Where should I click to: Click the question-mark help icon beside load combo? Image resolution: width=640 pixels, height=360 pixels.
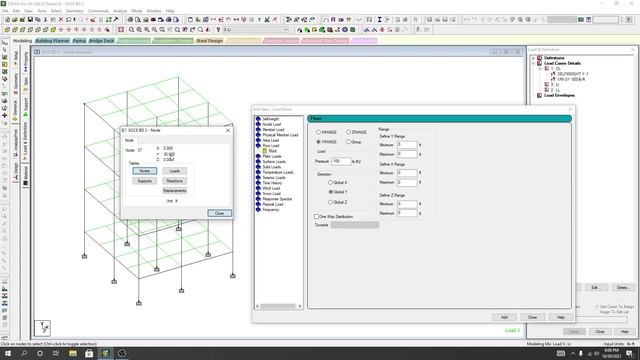[218, 30]
